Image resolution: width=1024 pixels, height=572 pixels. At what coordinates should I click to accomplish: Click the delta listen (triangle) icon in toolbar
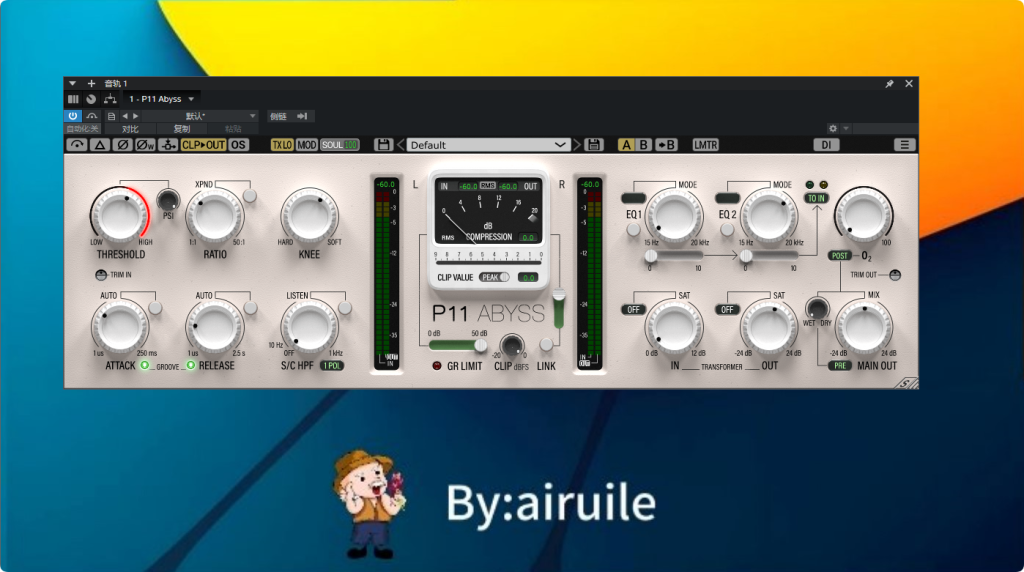[x=100, y=145]
